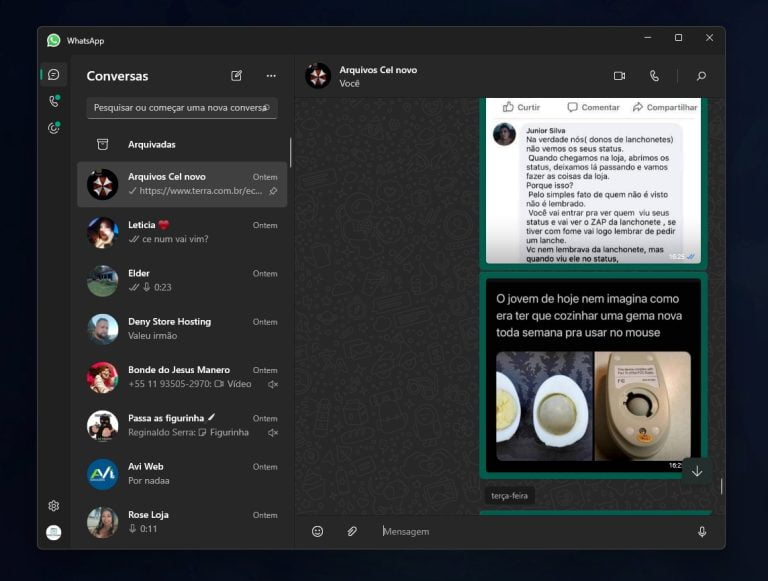
Task: Maximize the WhatsApp window
Action: 678,38
